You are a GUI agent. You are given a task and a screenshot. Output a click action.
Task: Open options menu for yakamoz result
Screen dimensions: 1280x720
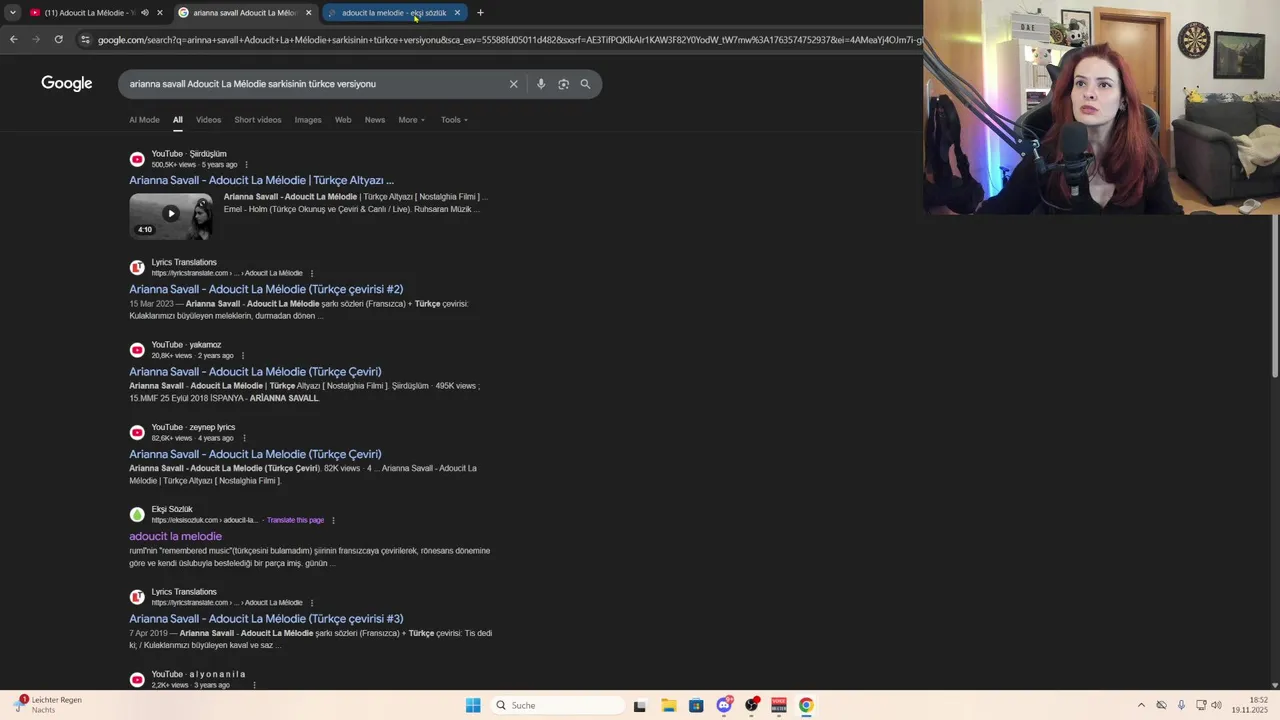coord(243,356)
